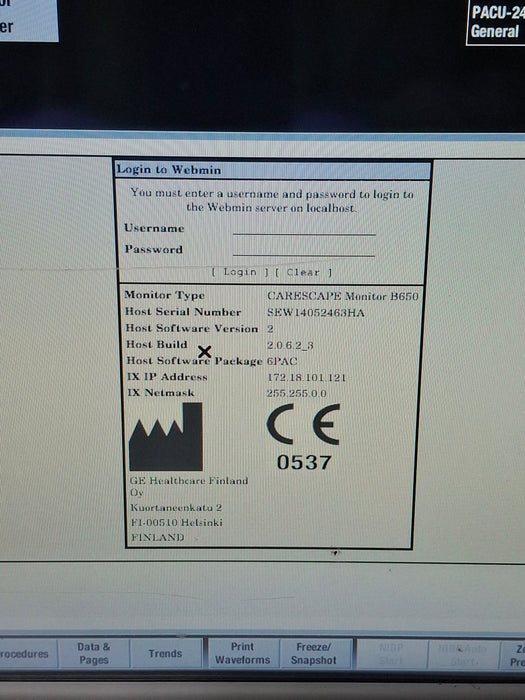Image resolution: width=525 pixels, height=700 pixels.
Task: Click the 'Host Serial Number' label
Action: point(183,312)
